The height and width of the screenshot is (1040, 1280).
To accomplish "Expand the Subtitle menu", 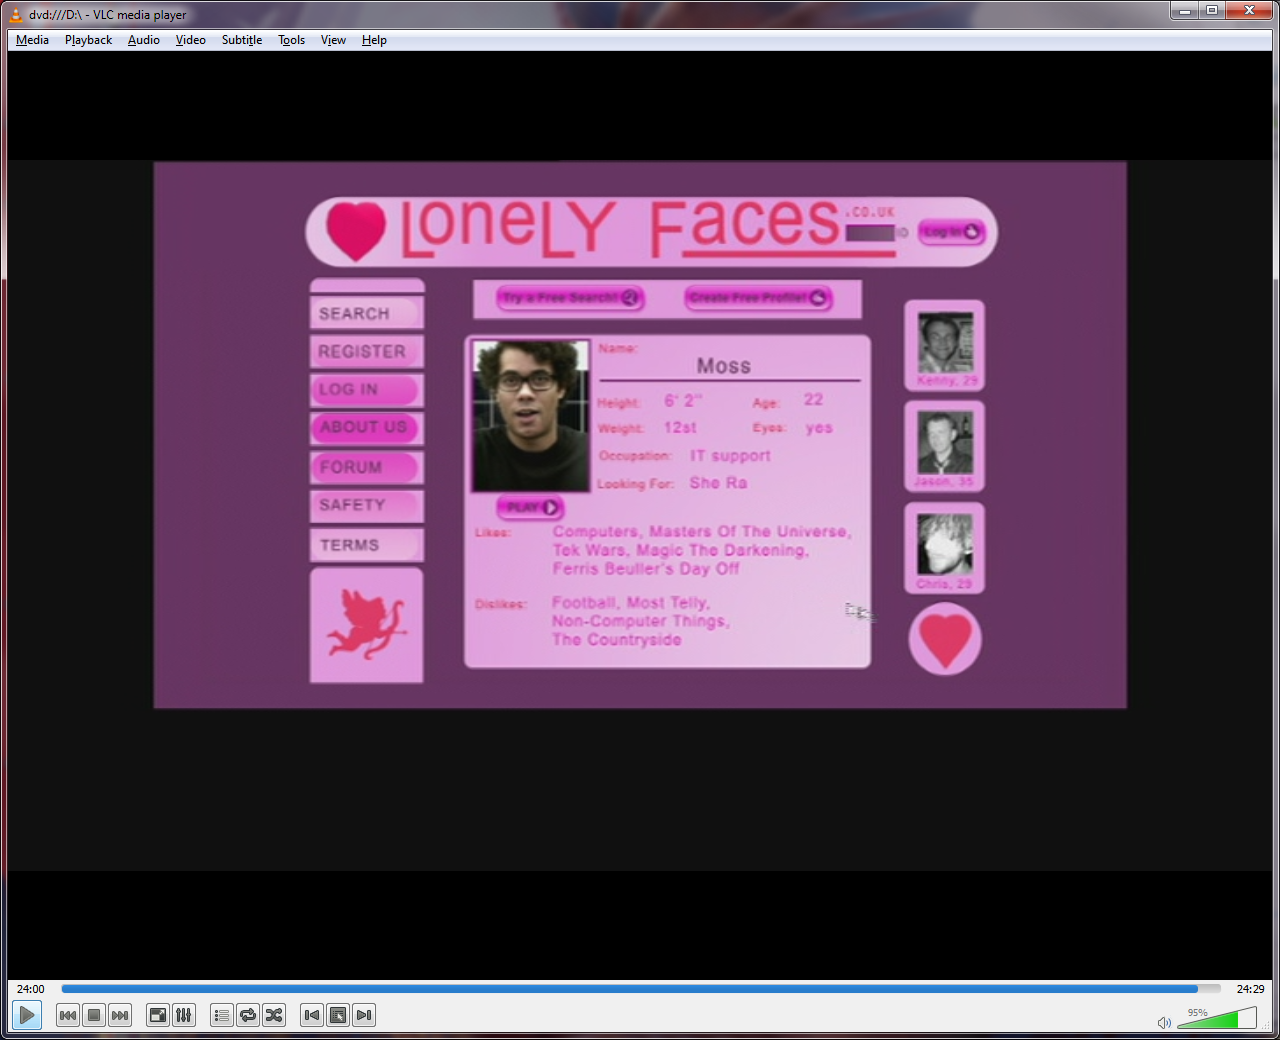I will click(x=241, y=40).
